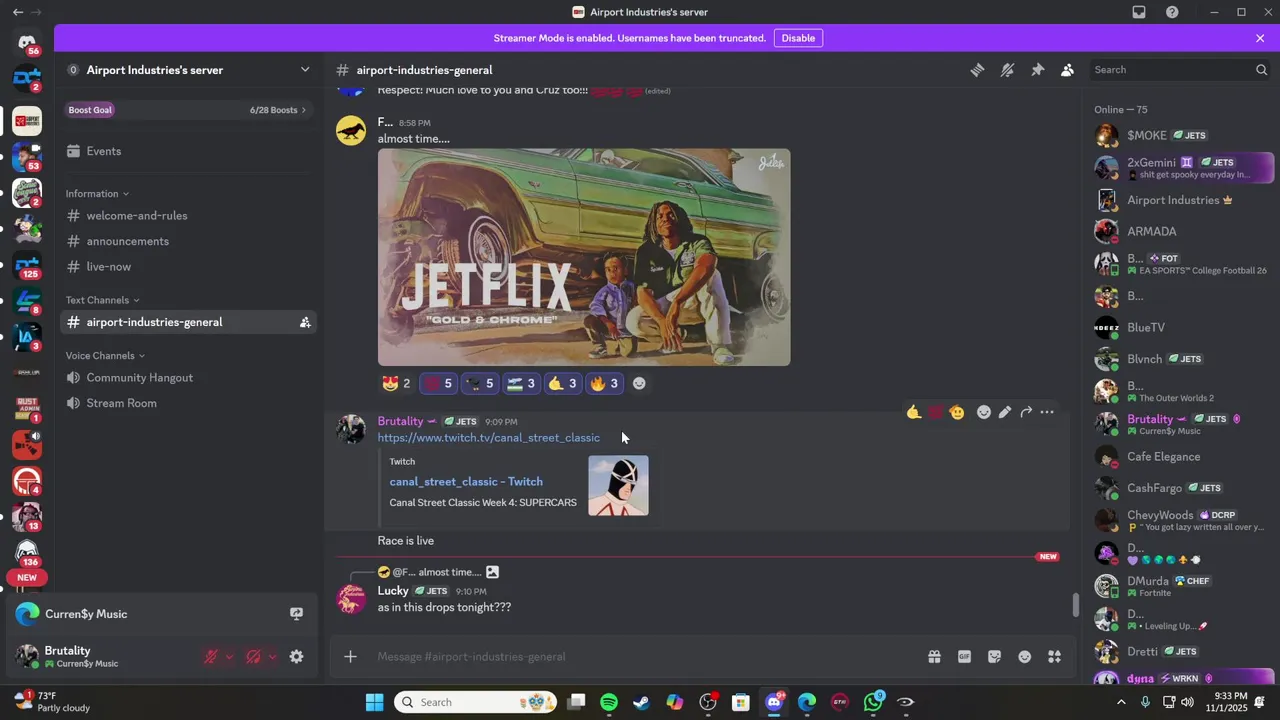Open Windows Start menu
Screen dimensions: 1280x720
click(374, 702)
